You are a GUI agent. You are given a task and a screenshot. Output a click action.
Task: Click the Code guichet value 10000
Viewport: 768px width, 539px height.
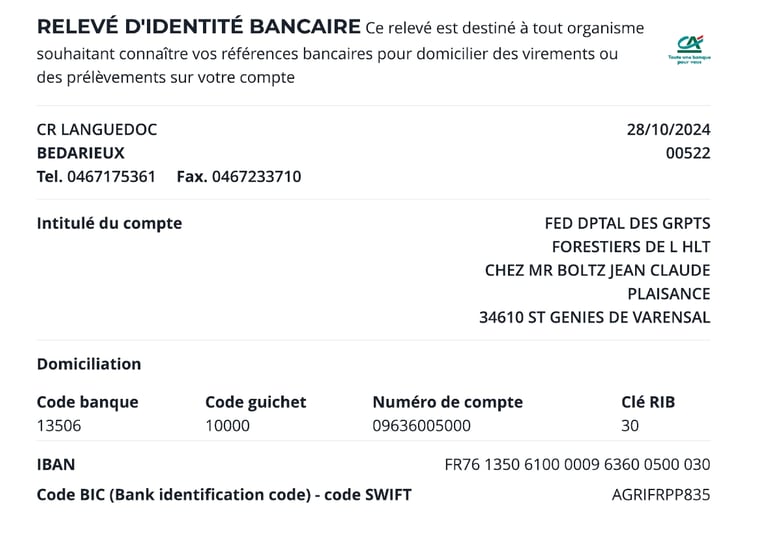[227, 426]
